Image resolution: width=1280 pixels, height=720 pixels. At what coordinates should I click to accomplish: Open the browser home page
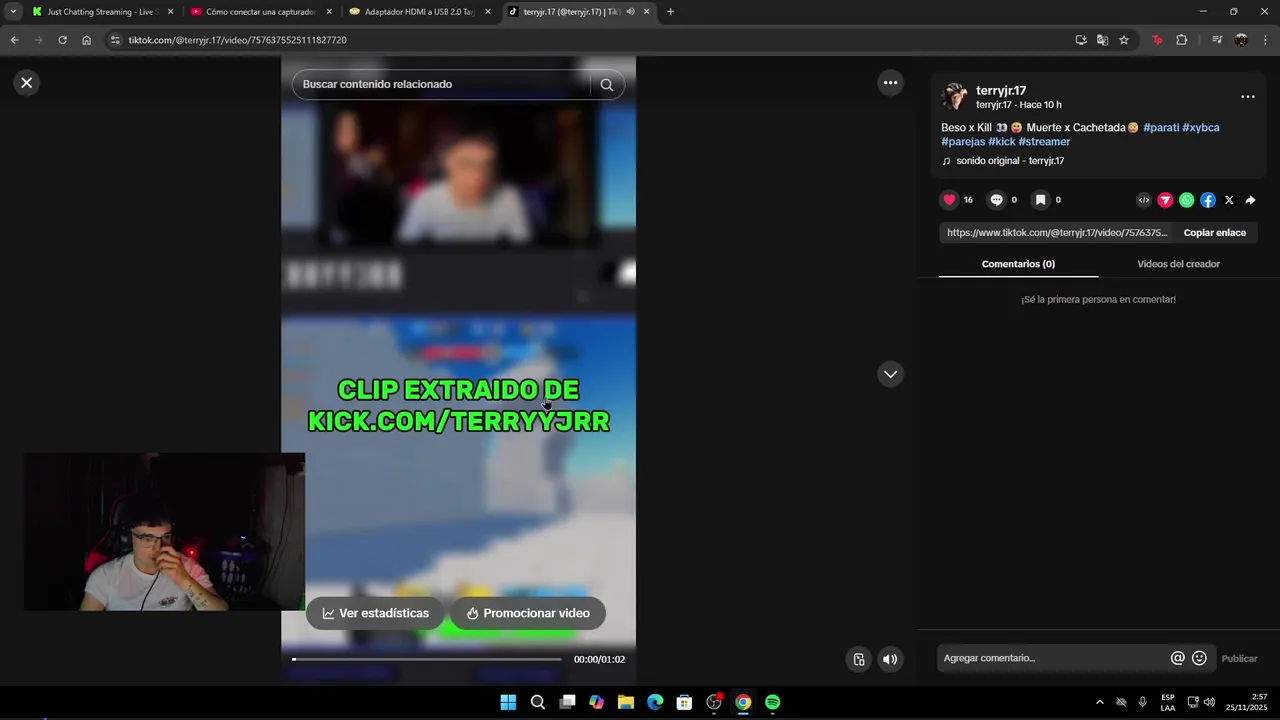point(87,40)
